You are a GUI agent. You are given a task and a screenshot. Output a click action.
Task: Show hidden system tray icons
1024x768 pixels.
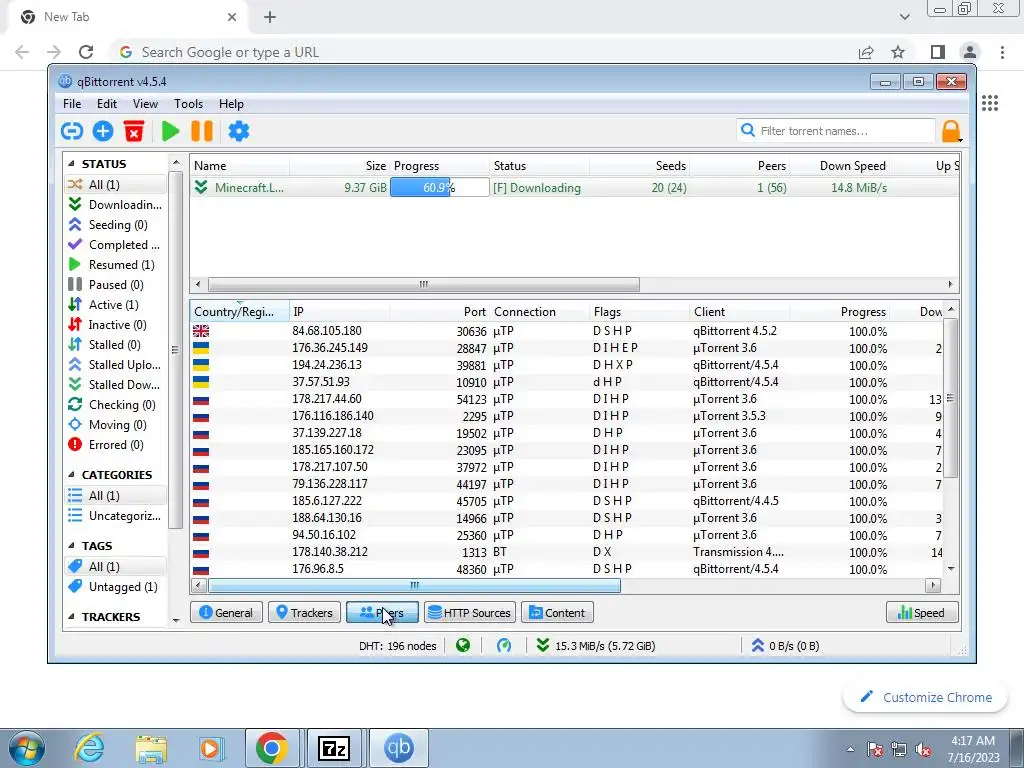coord(850,750)
